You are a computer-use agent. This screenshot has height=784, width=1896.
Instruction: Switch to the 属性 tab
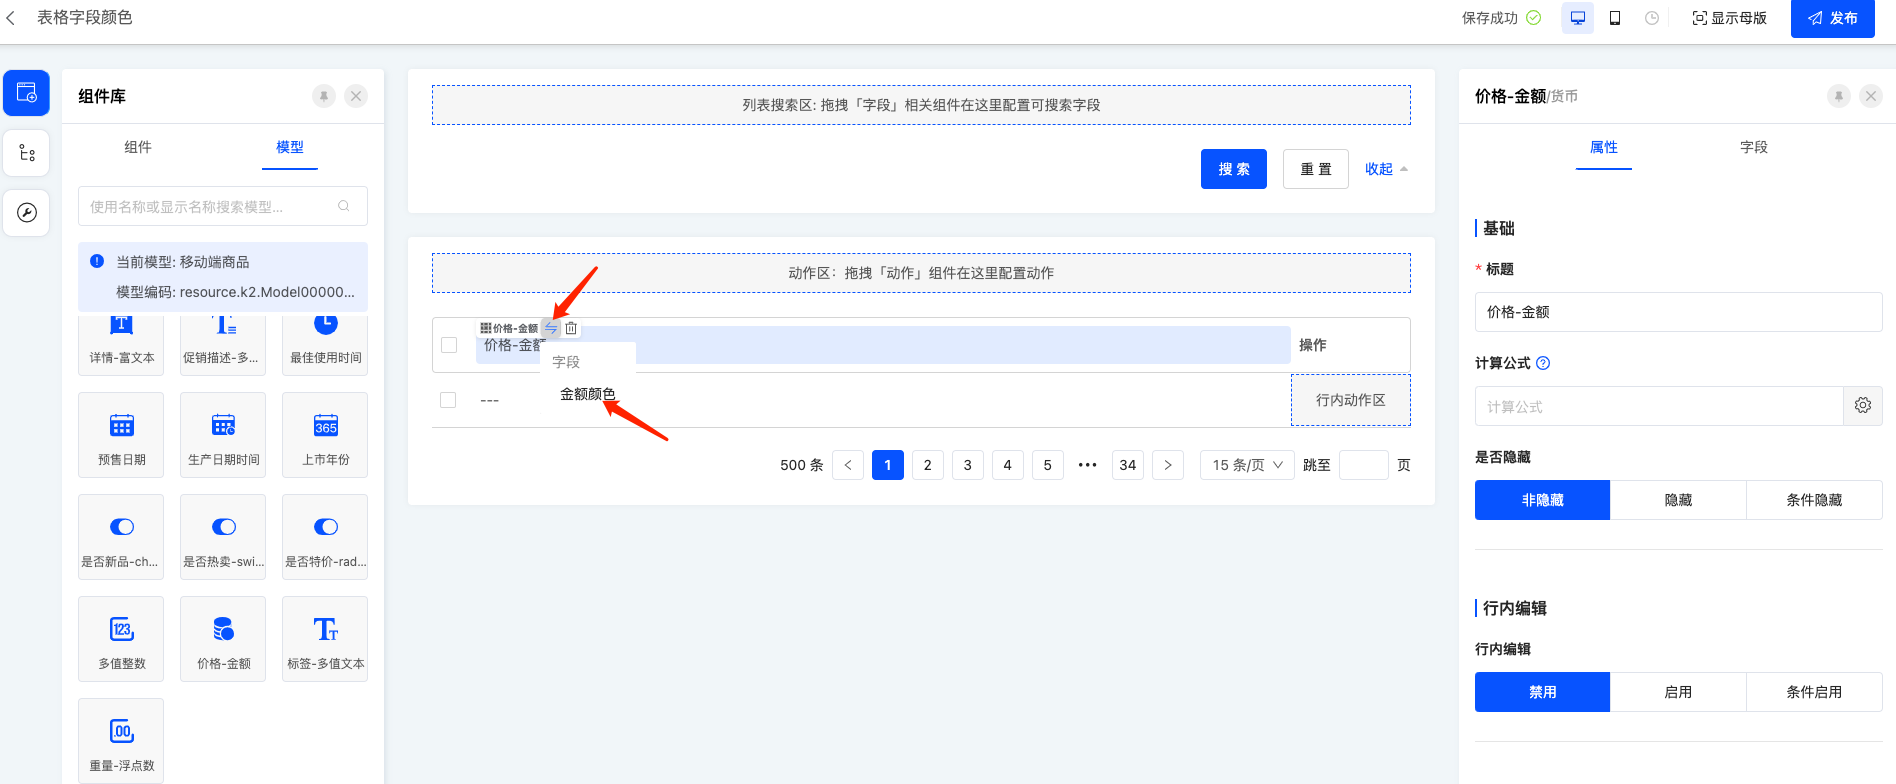coord(1604,147)
